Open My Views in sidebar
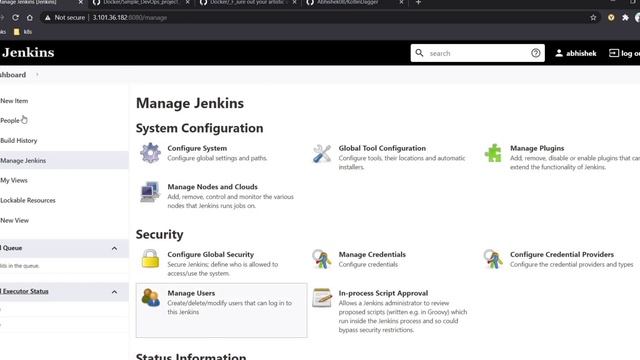640x360 pixels. point(13,180)
